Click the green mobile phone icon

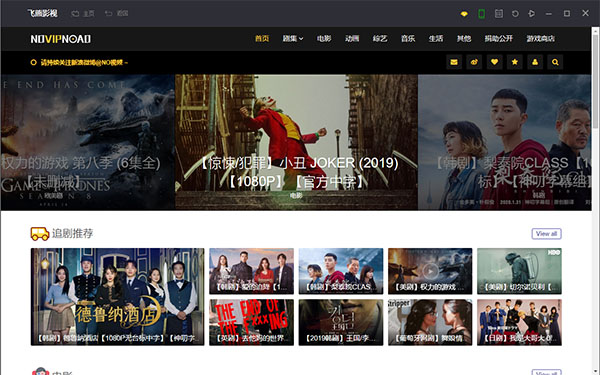coord(481,14)
